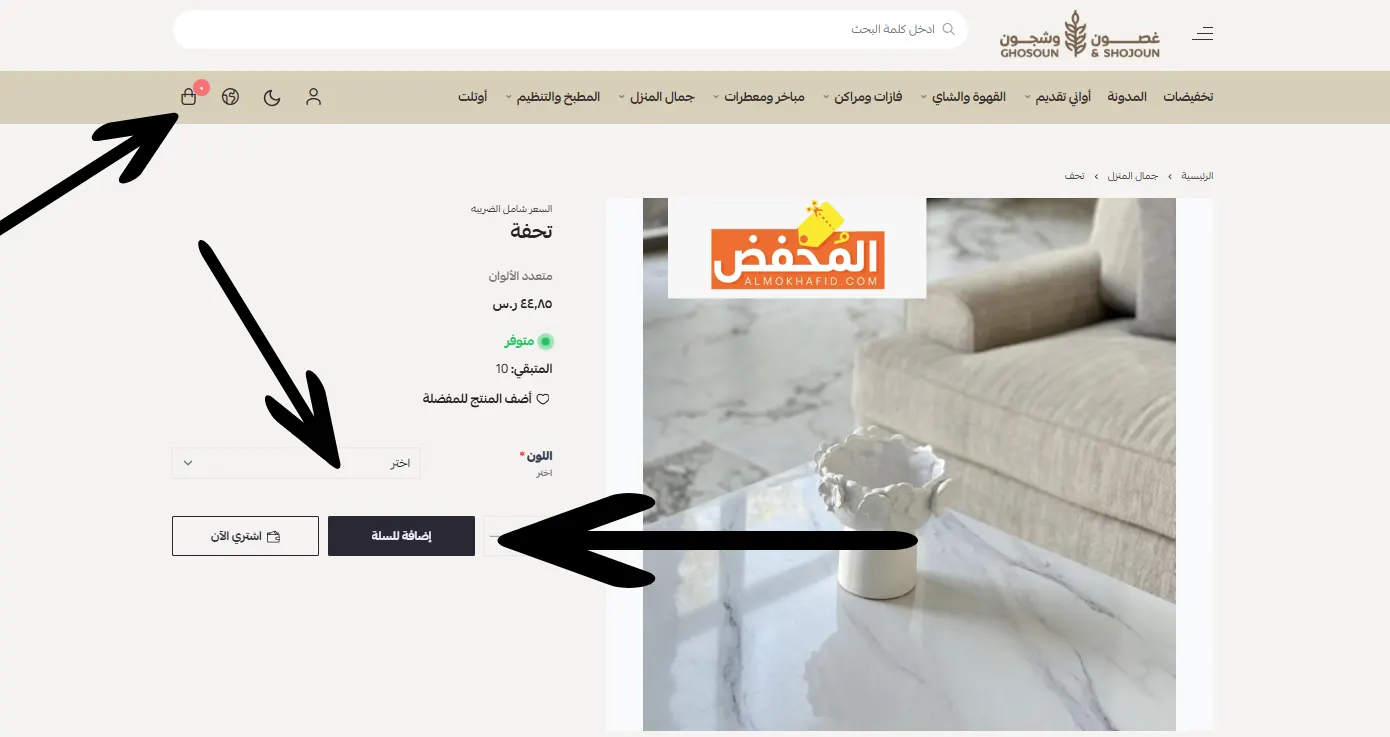Open the أوتلت menu item

pyautogui.click(x=473, y=97)
